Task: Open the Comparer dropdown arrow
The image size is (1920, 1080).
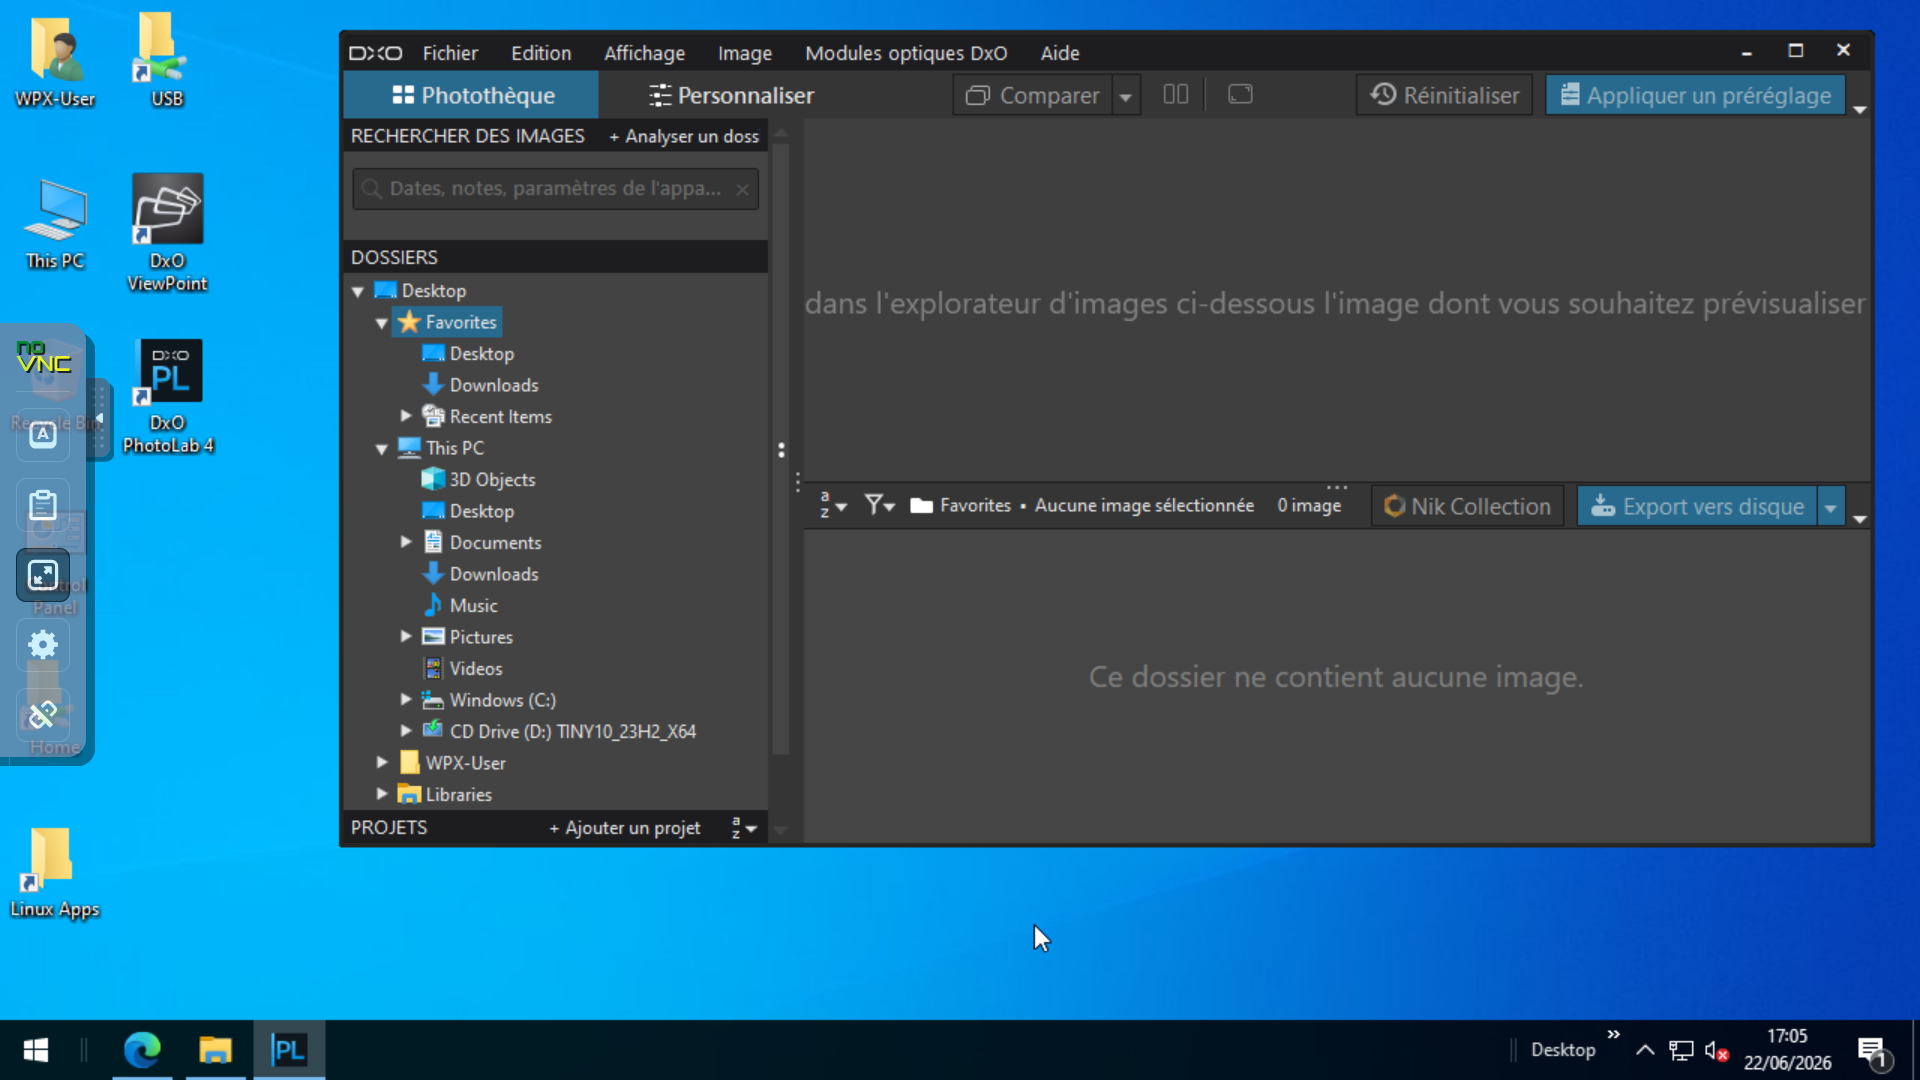Action: pos(1126,96)
